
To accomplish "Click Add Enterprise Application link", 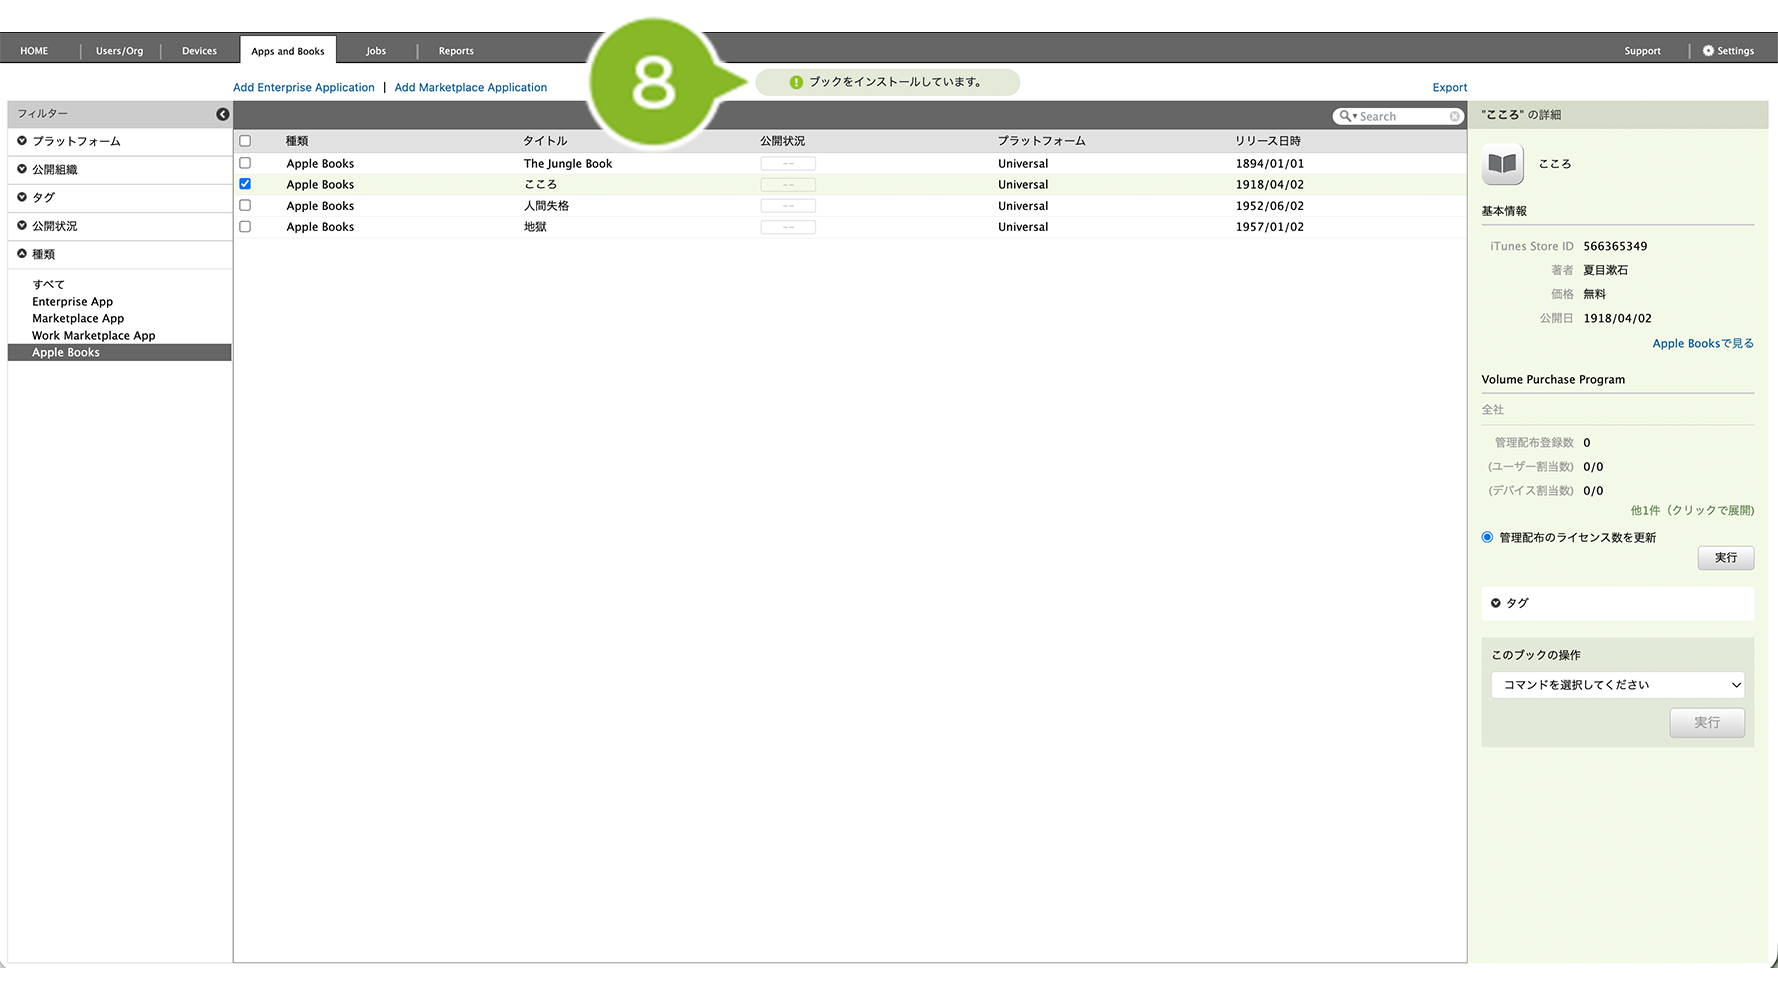I will pos(303,88).
